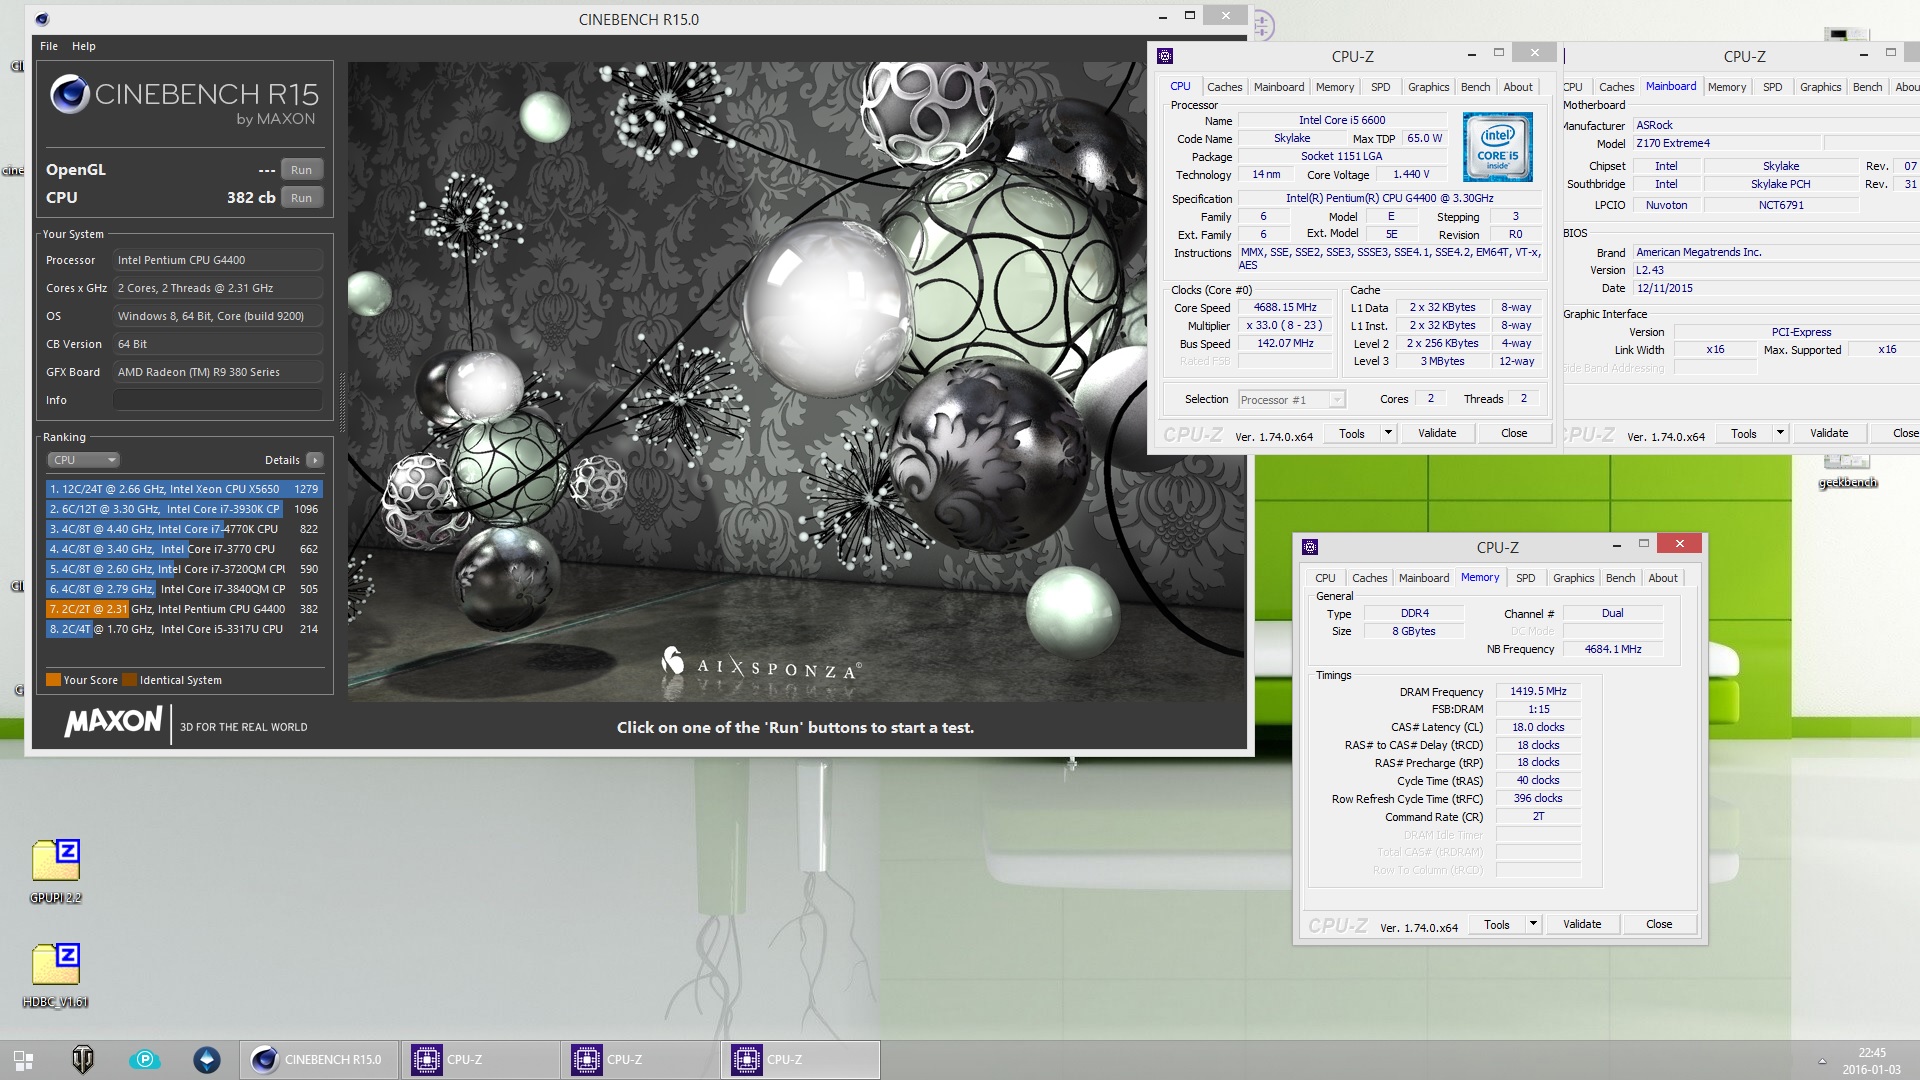Image resolution: width=1920 pixels, height=1080 pixels.
Task: Click the GFX Board AMD Radeon R9 380 field
Action: (x=217, y=372)
